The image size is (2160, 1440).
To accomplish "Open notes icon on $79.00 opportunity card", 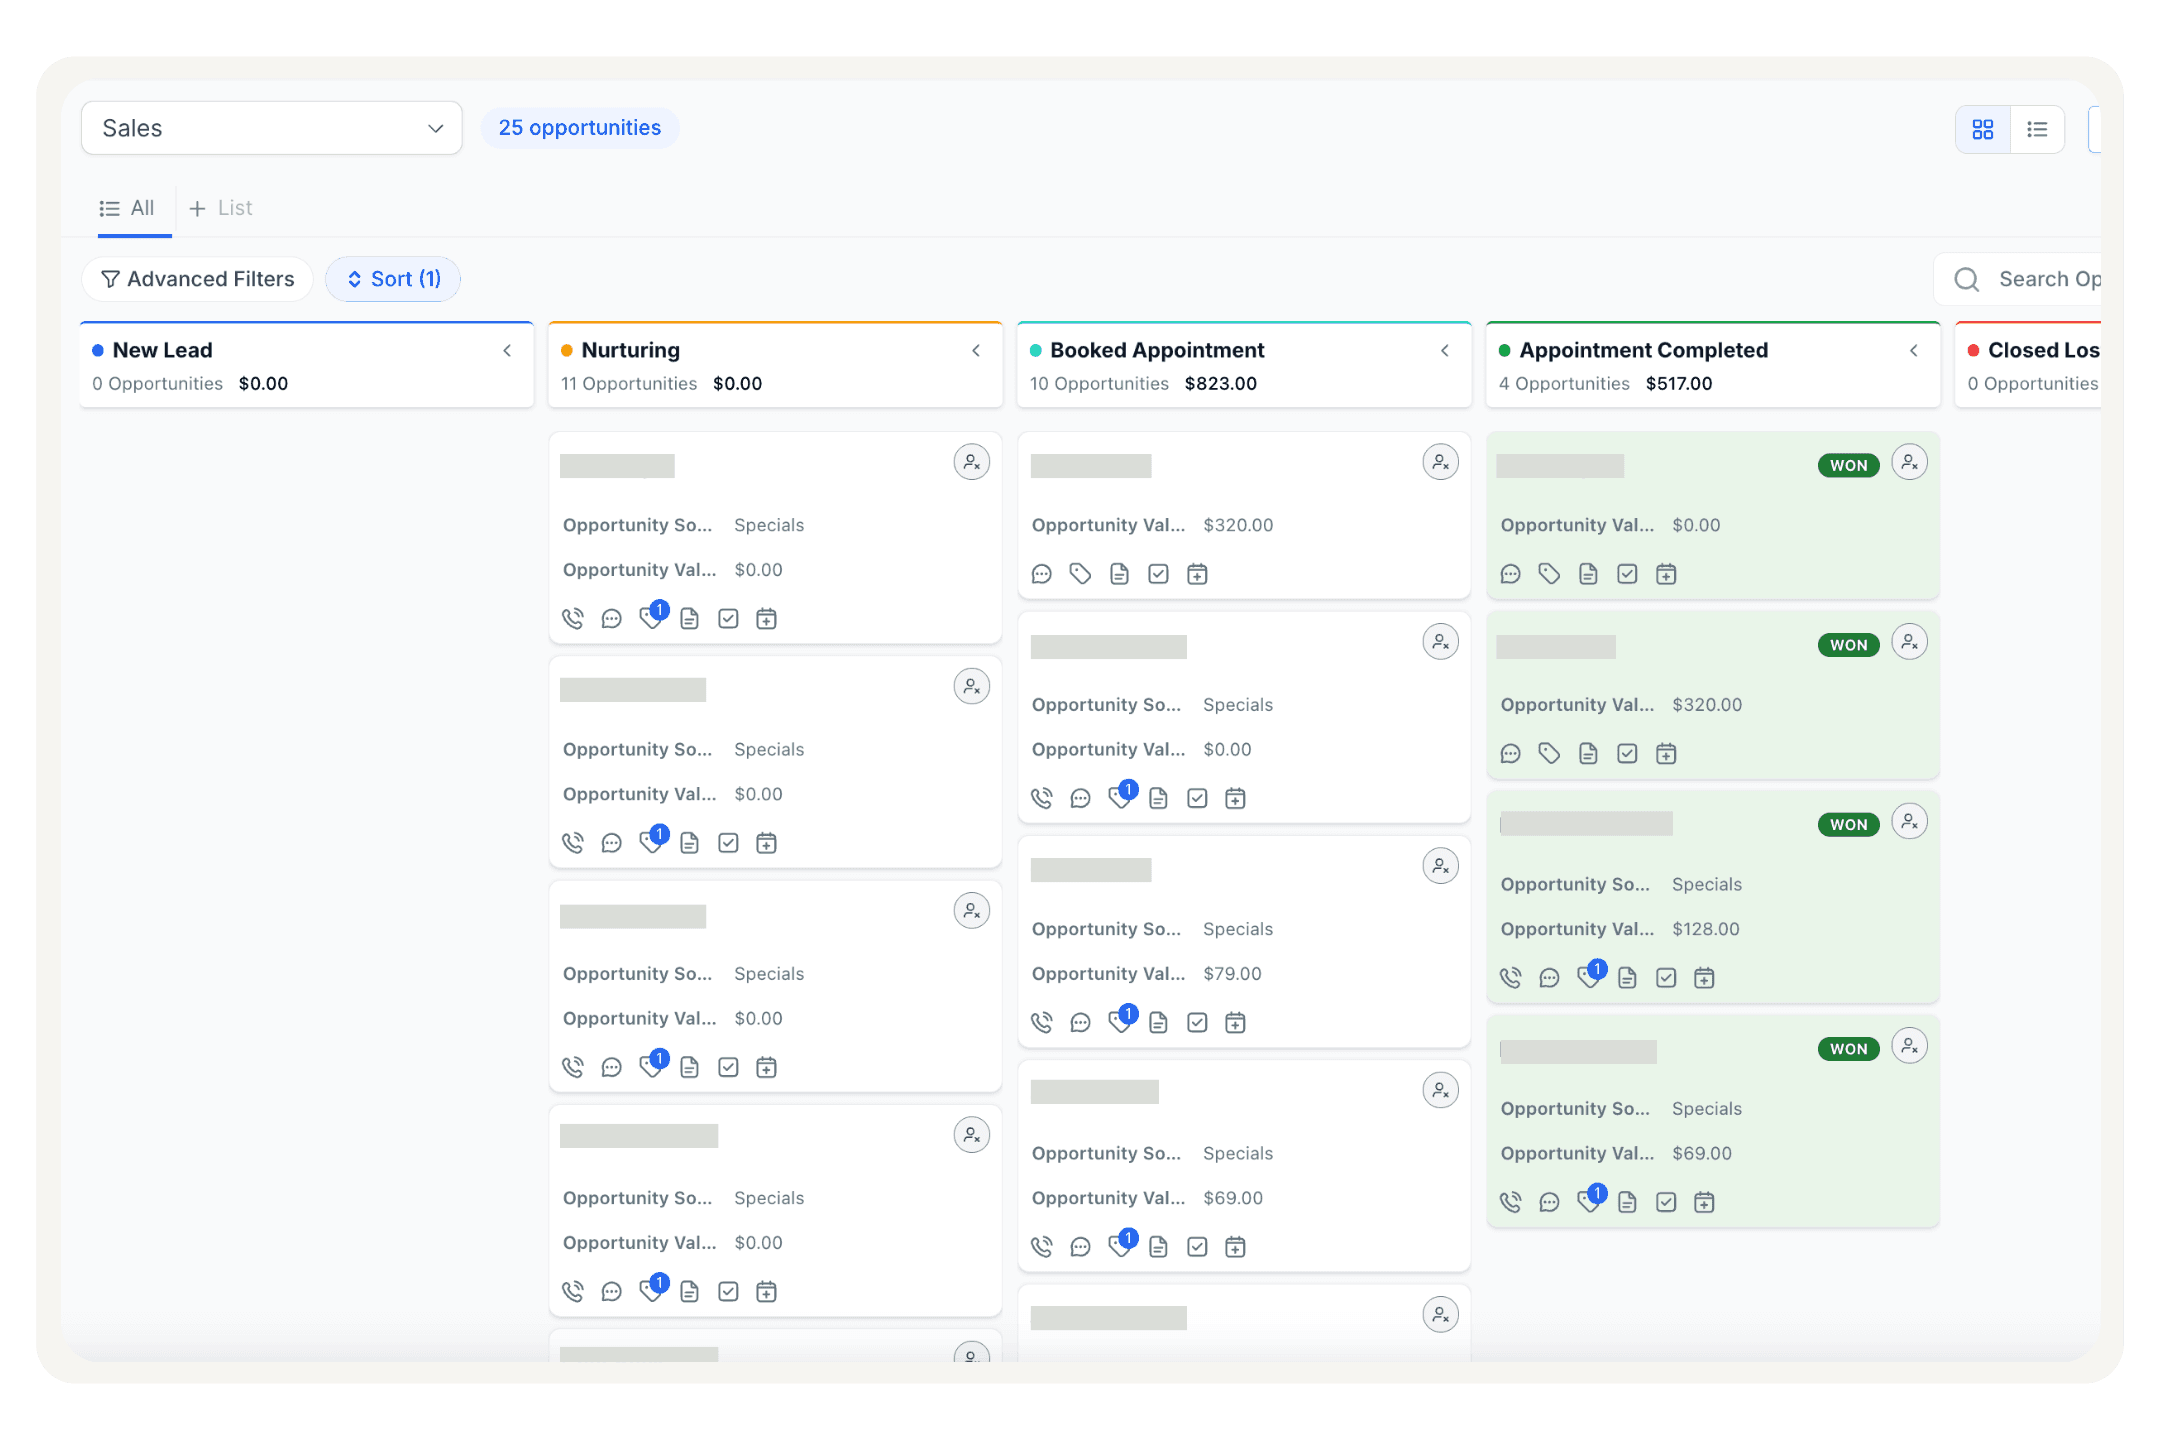I will 1158,1022.
